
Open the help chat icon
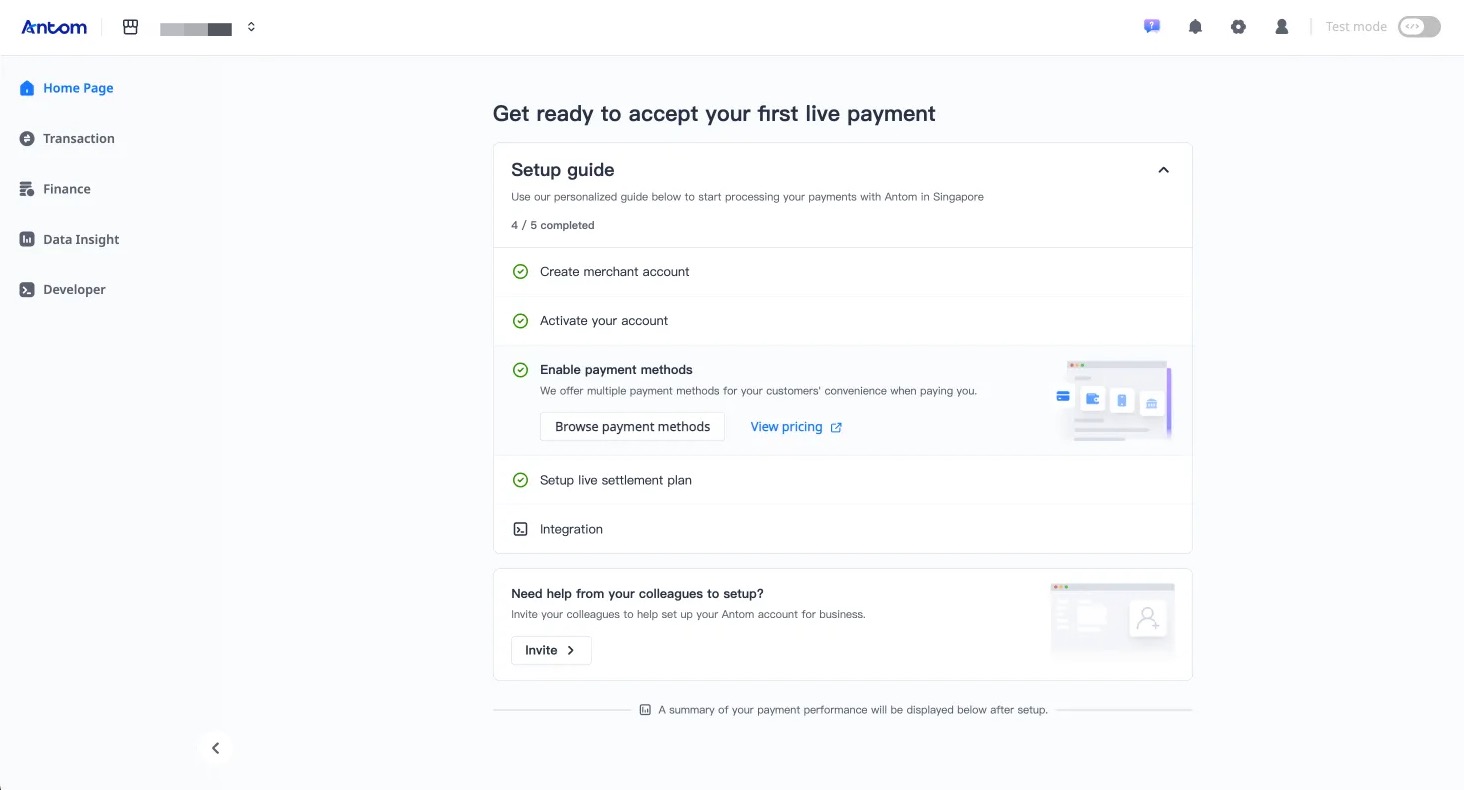point(1152,27)
